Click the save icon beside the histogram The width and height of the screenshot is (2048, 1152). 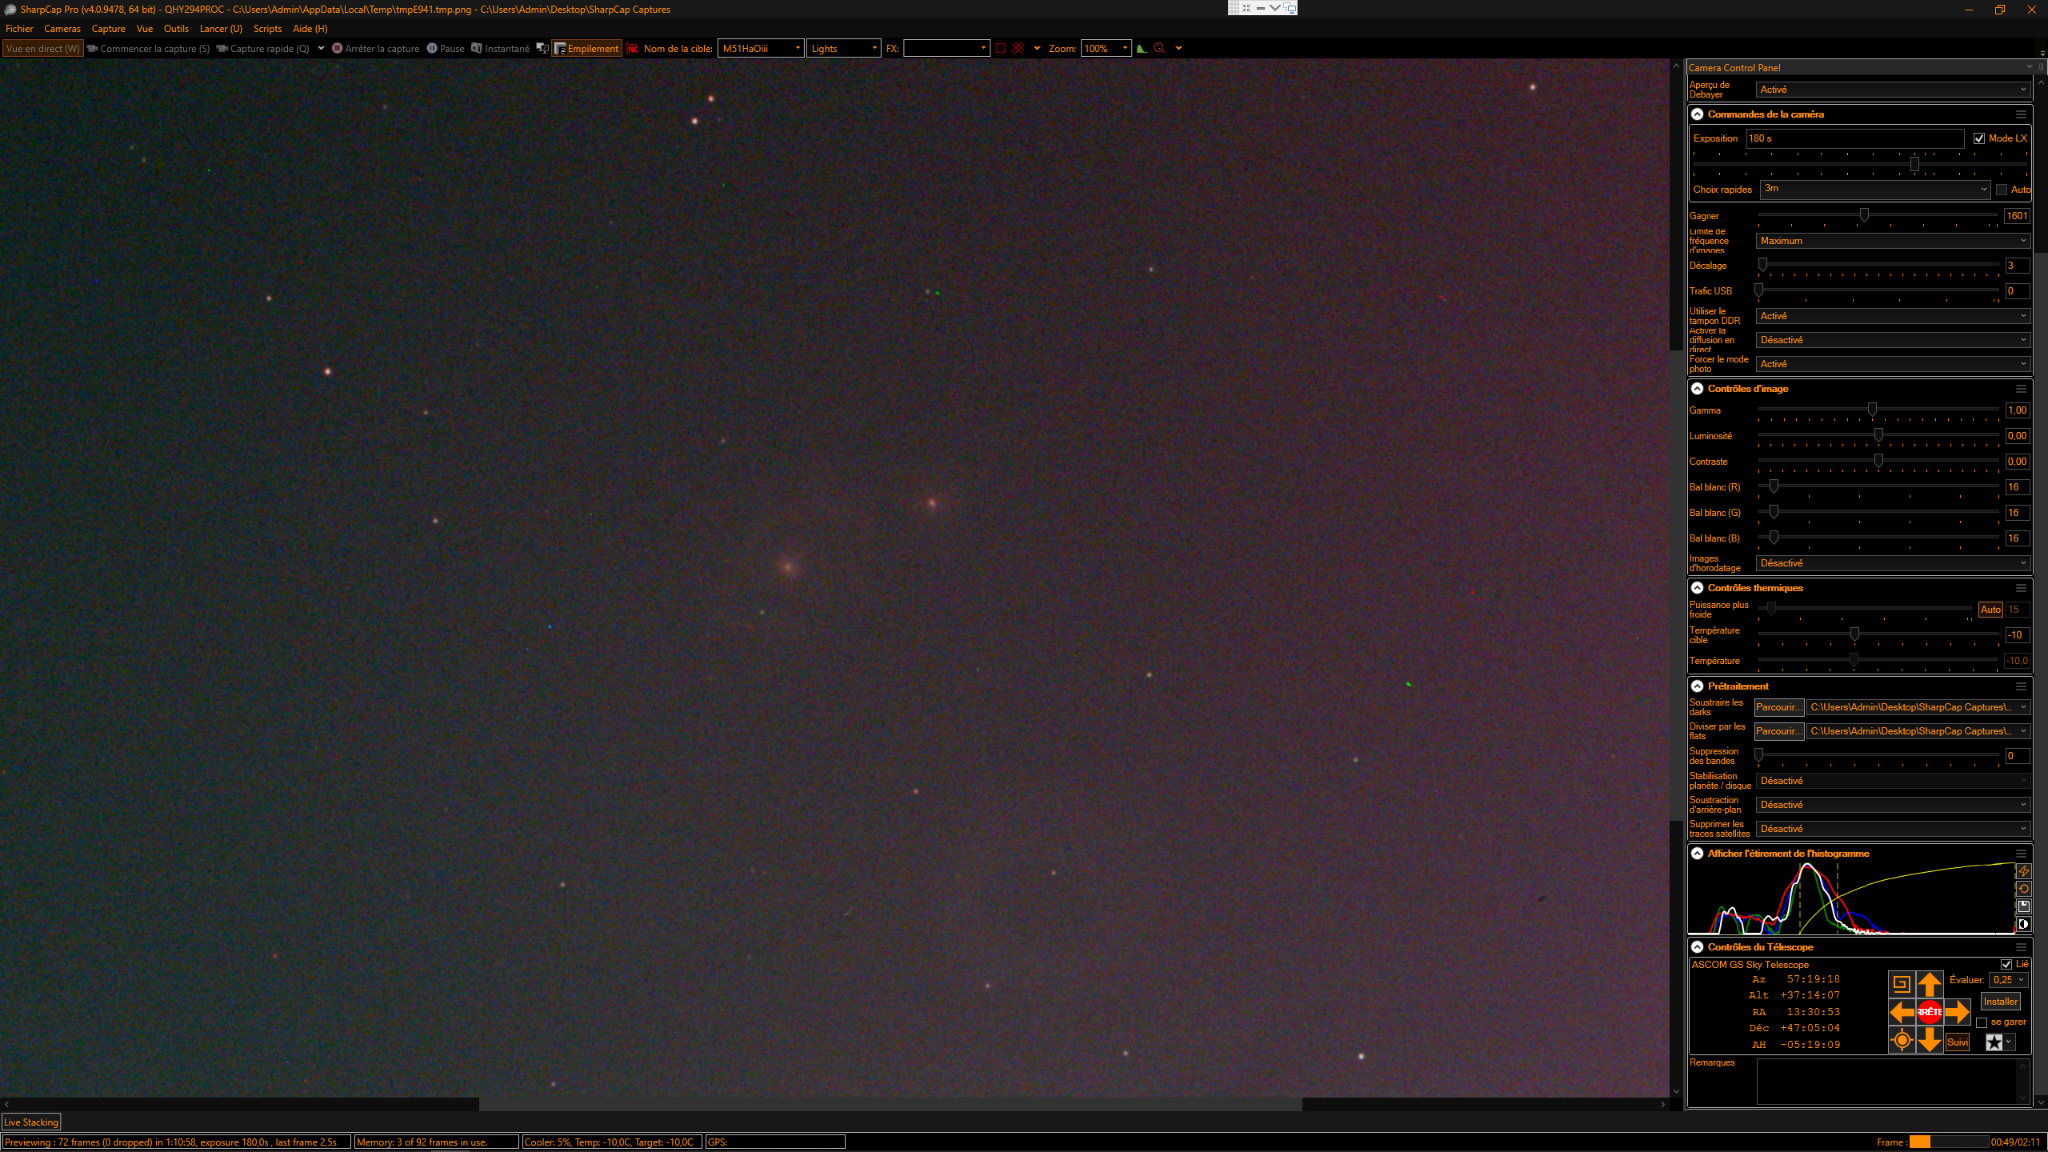[2024, 906]
